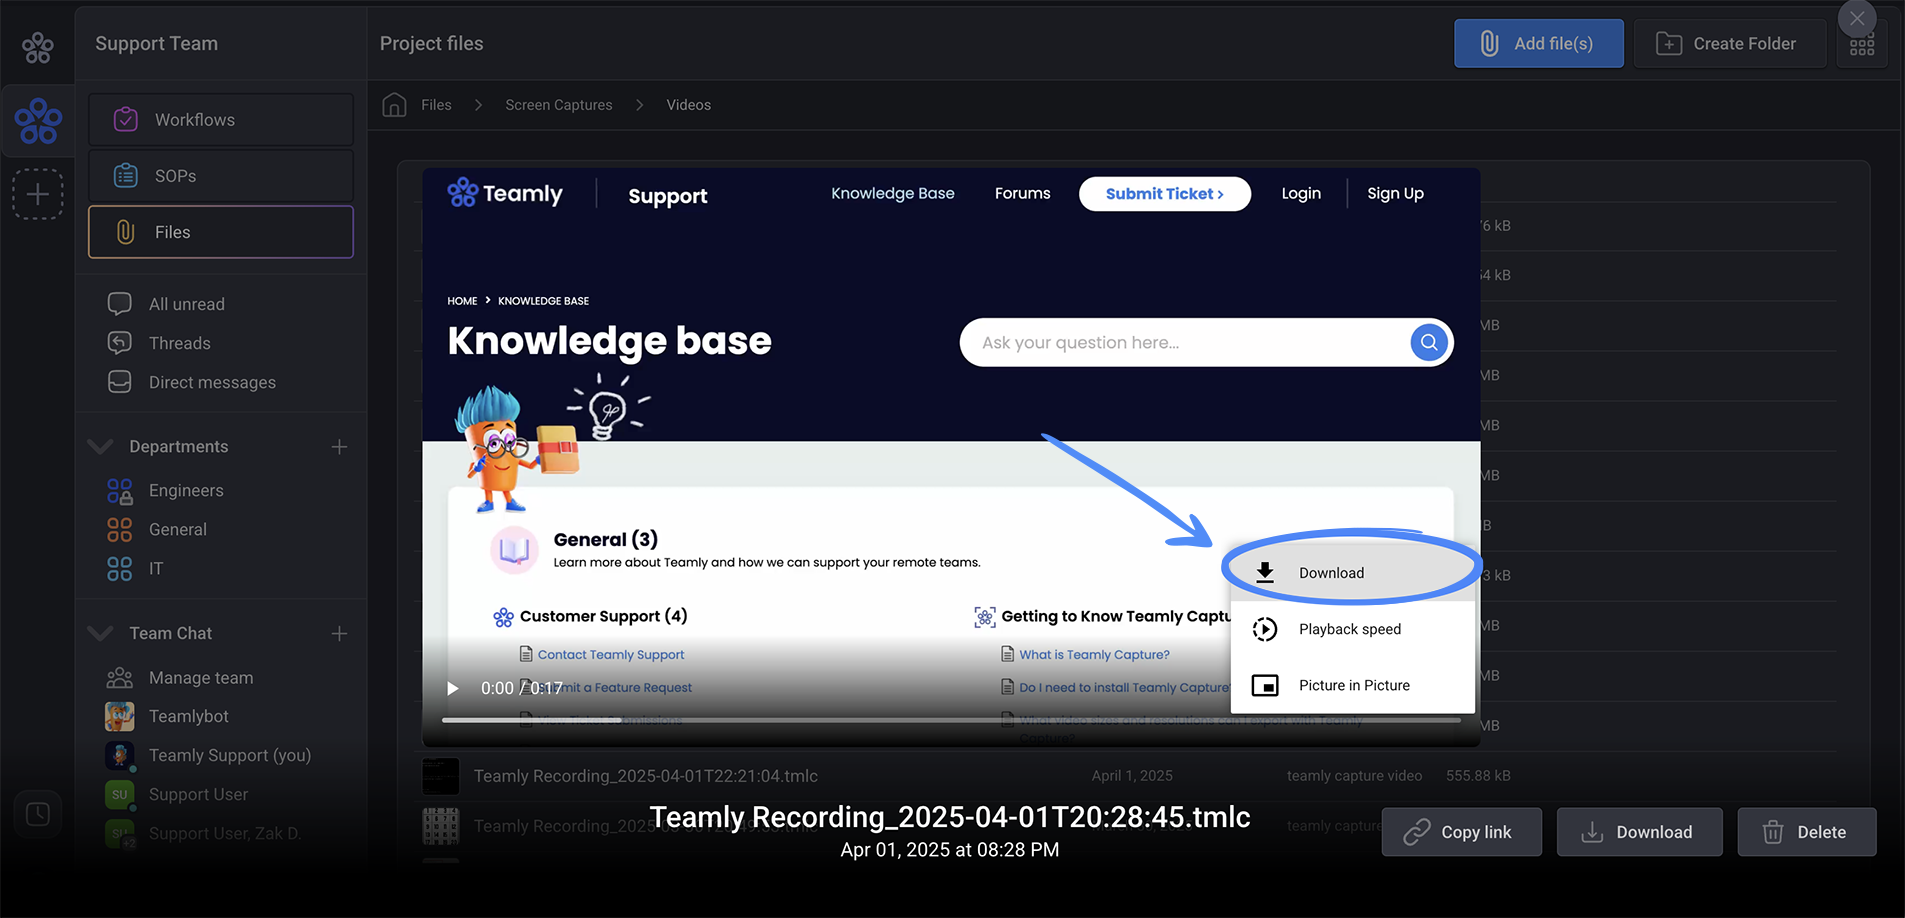Open chat with Teamlybot
Viewport: 1905px width, 918px height.
[189, 716]
